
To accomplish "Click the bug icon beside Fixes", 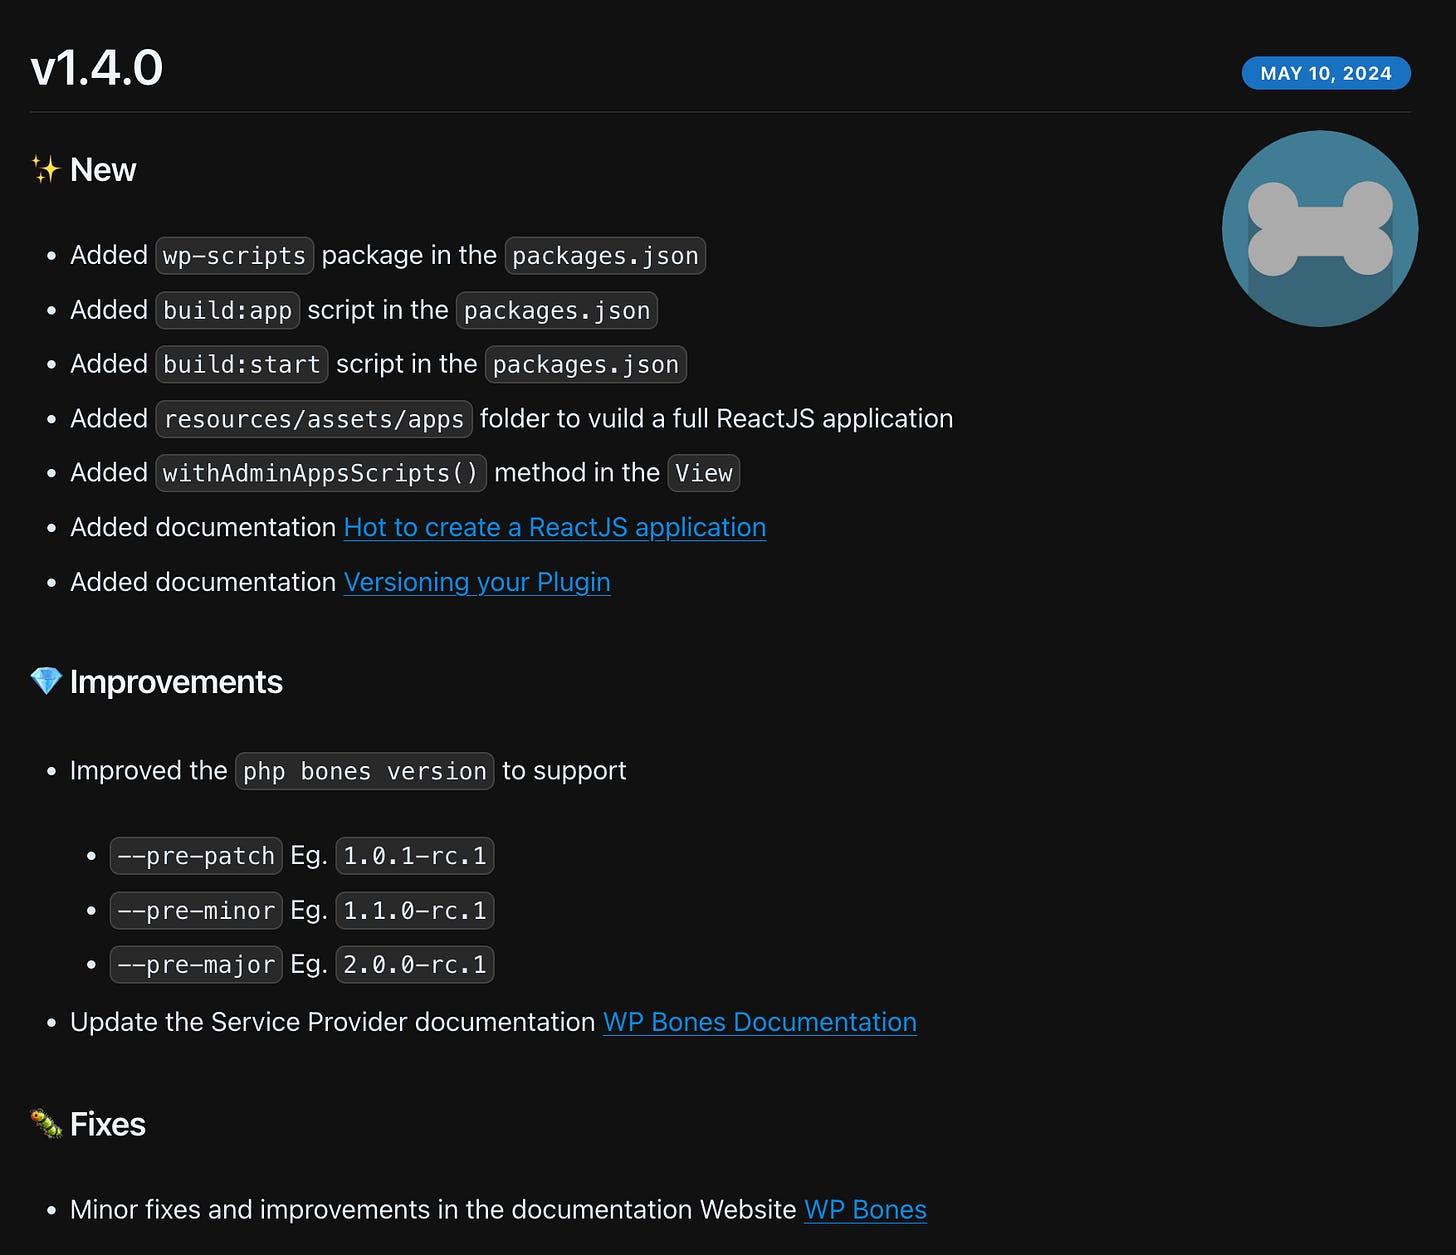I will [x=44, y=1124].
